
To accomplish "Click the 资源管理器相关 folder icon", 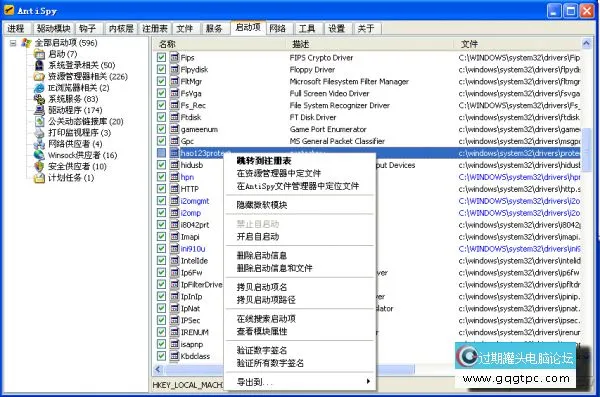I will 39,77.
